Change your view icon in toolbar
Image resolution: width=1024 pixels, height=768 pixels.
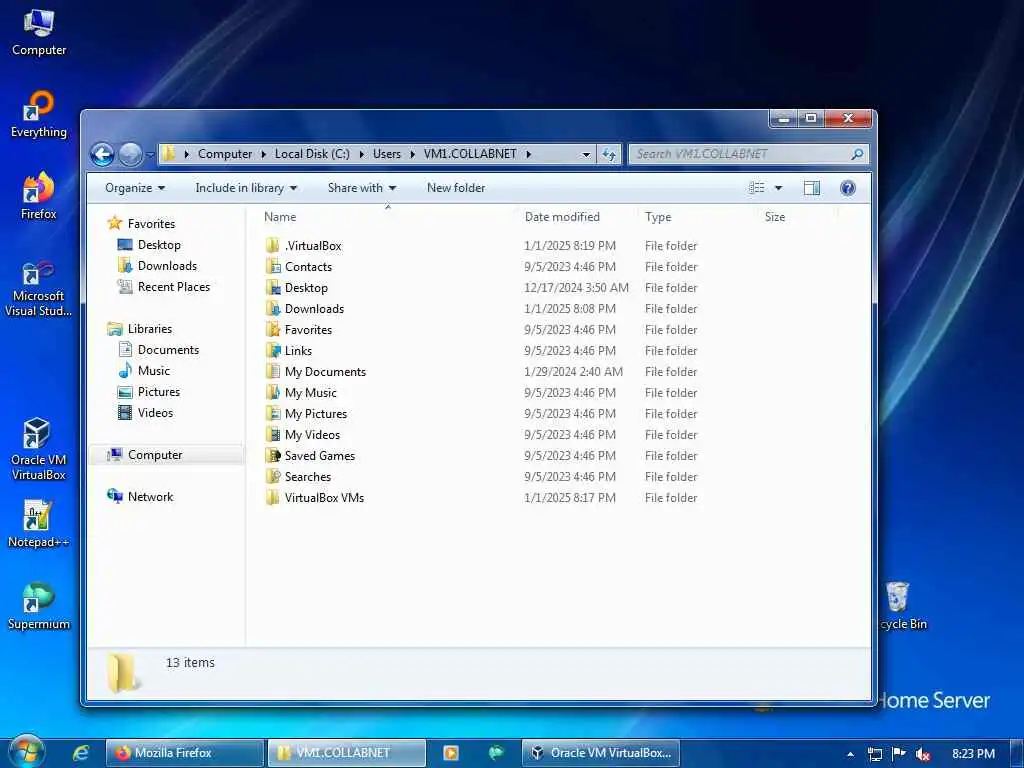tap(757, 188)
